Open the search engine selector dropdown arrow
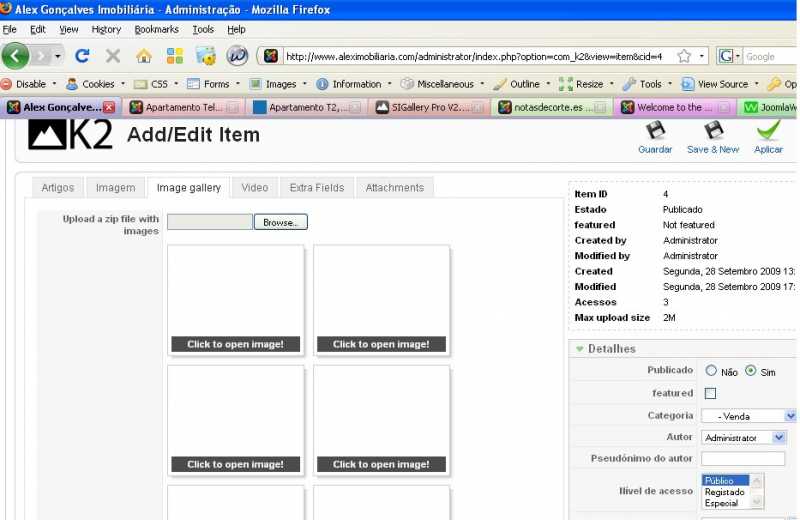Viewport: 800px width, 520px height. tap(738, 56)
